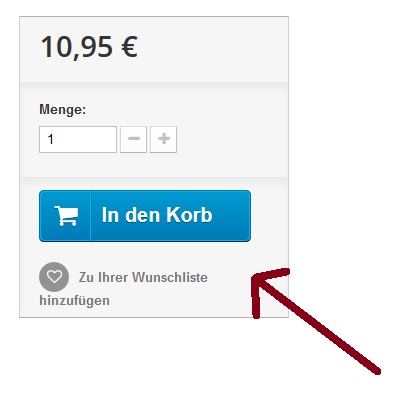401x408 pixels.
Task: Decrease quantity with the minus button
Action: 133,139
